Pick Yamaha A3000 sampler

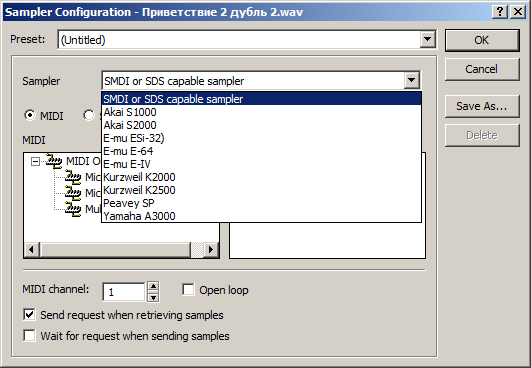(x=261, y=216)
